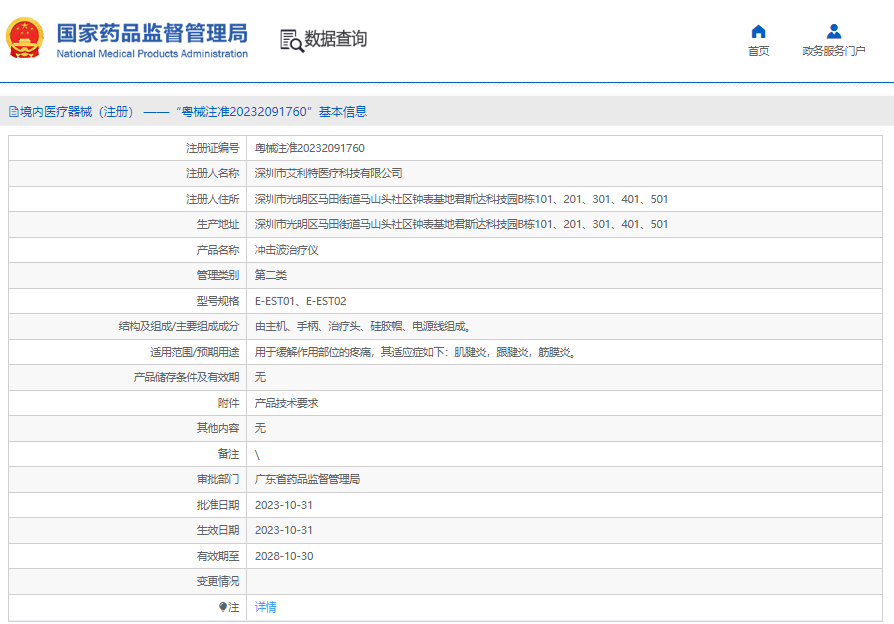Click the 基本信息 heading text
Screen dimensions: 894x624
click(343, 112)
